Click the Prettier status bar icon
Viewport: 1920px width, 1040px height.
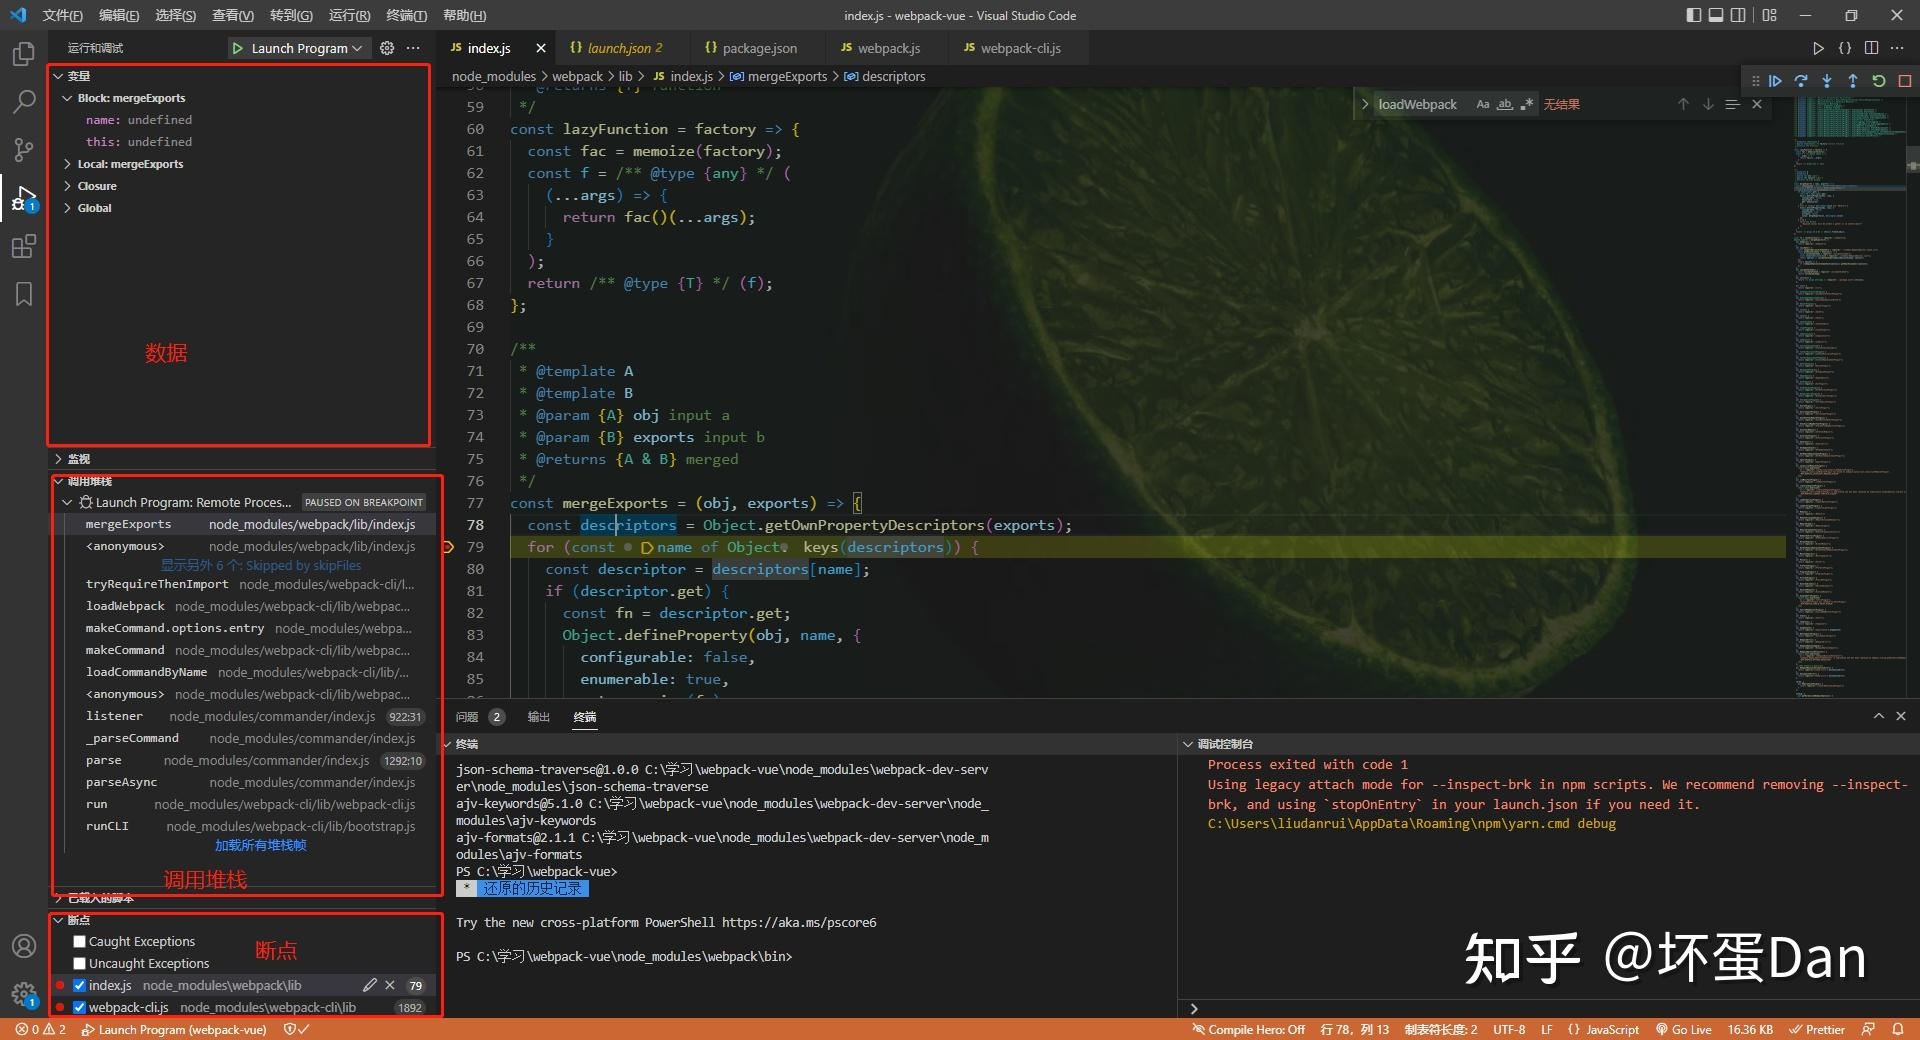(1816, 1029)
